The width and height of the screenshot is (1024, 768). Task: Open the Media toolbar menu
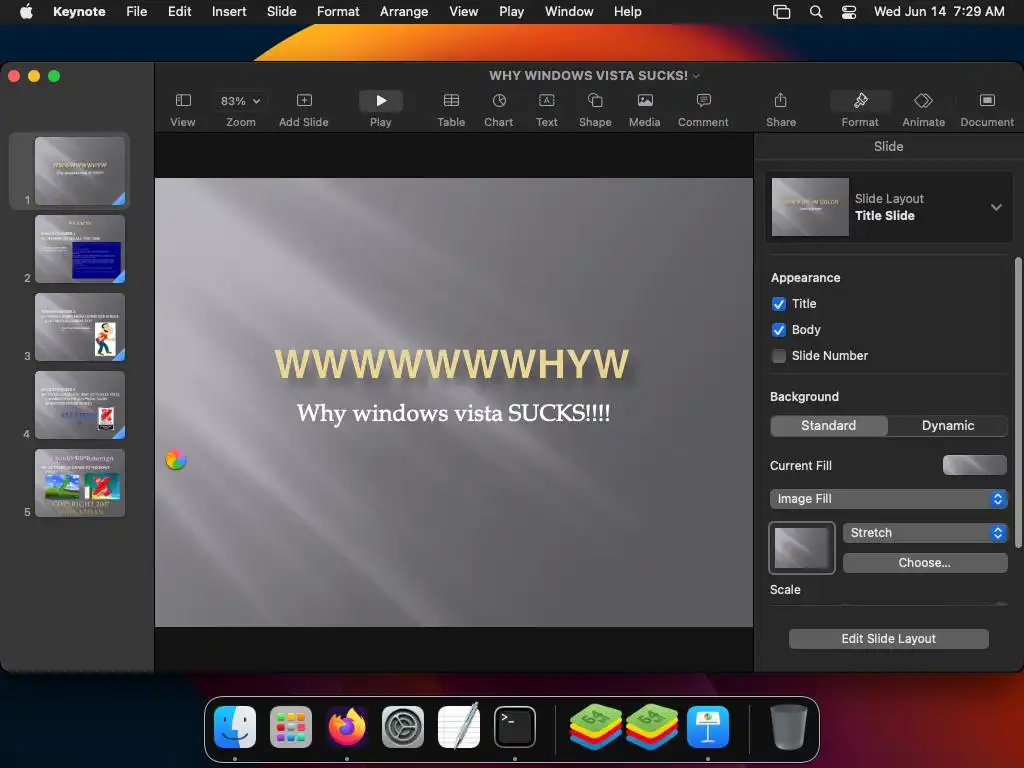point(645,109)
